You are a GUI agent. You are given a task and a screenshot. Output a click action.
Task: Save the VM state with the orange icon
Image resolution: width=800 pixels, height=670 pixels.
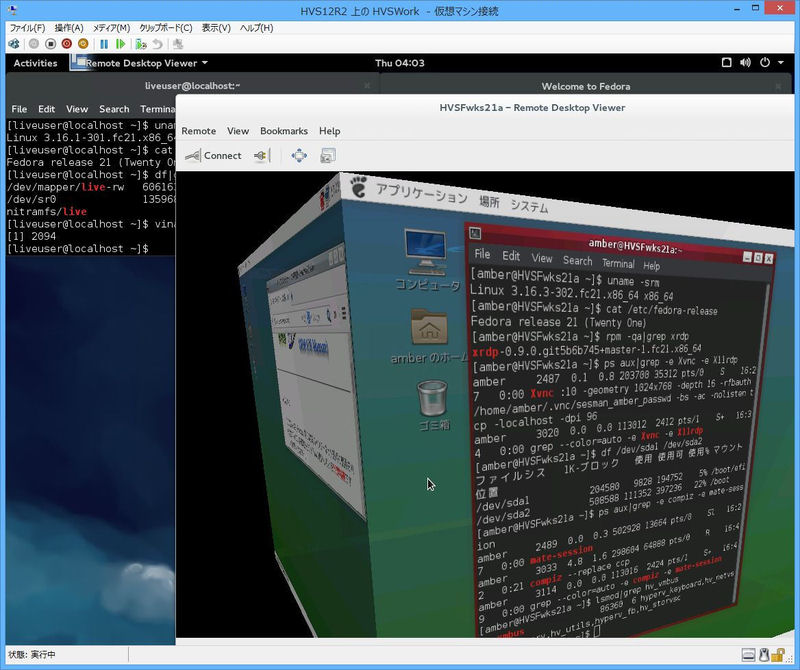click(x=83, y=44)
